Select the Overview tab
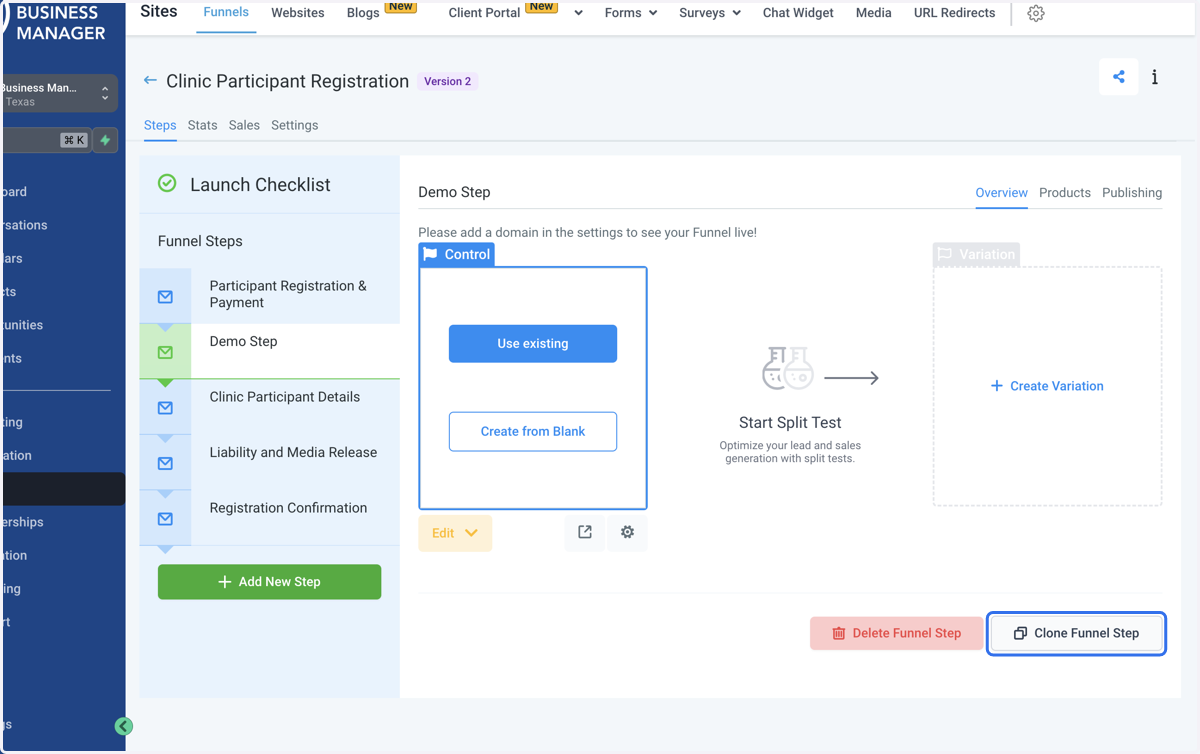The width and height of the screenshot is (1200, 754). click(1002, 192)
